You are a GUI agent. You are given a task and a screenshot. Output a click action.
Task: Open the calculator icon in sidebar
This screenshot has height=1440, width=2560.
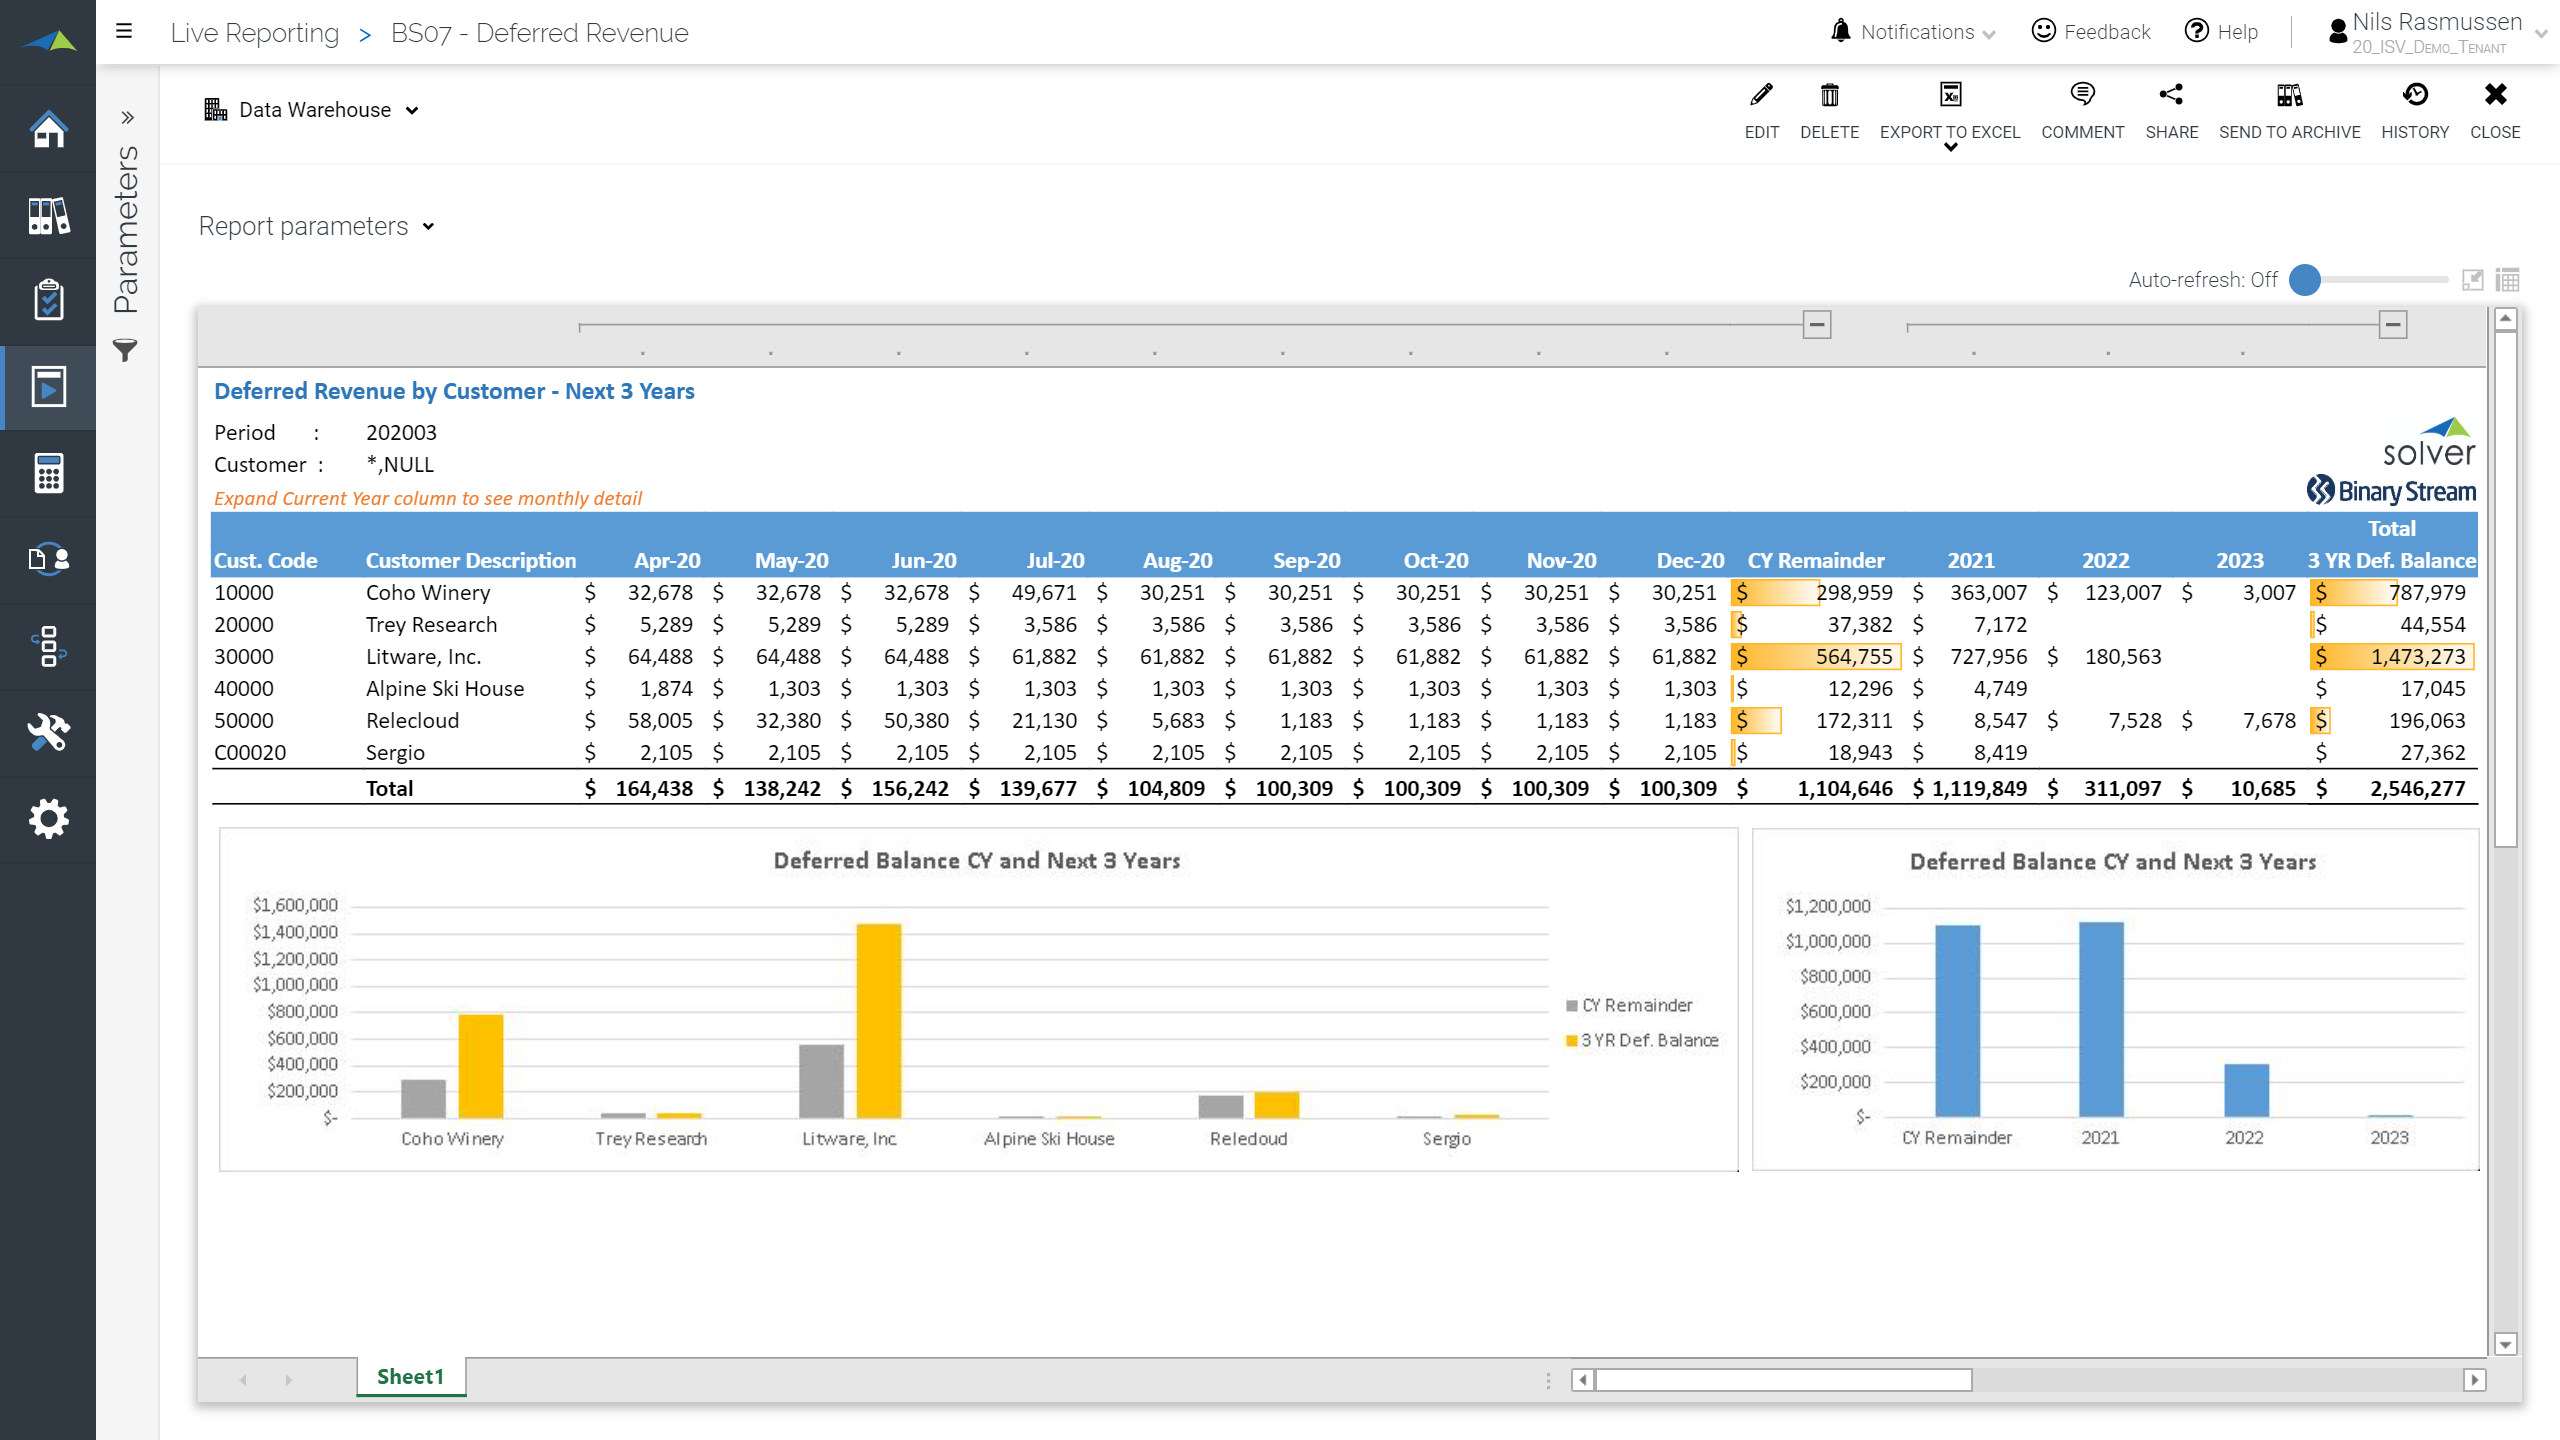(48, 473)
